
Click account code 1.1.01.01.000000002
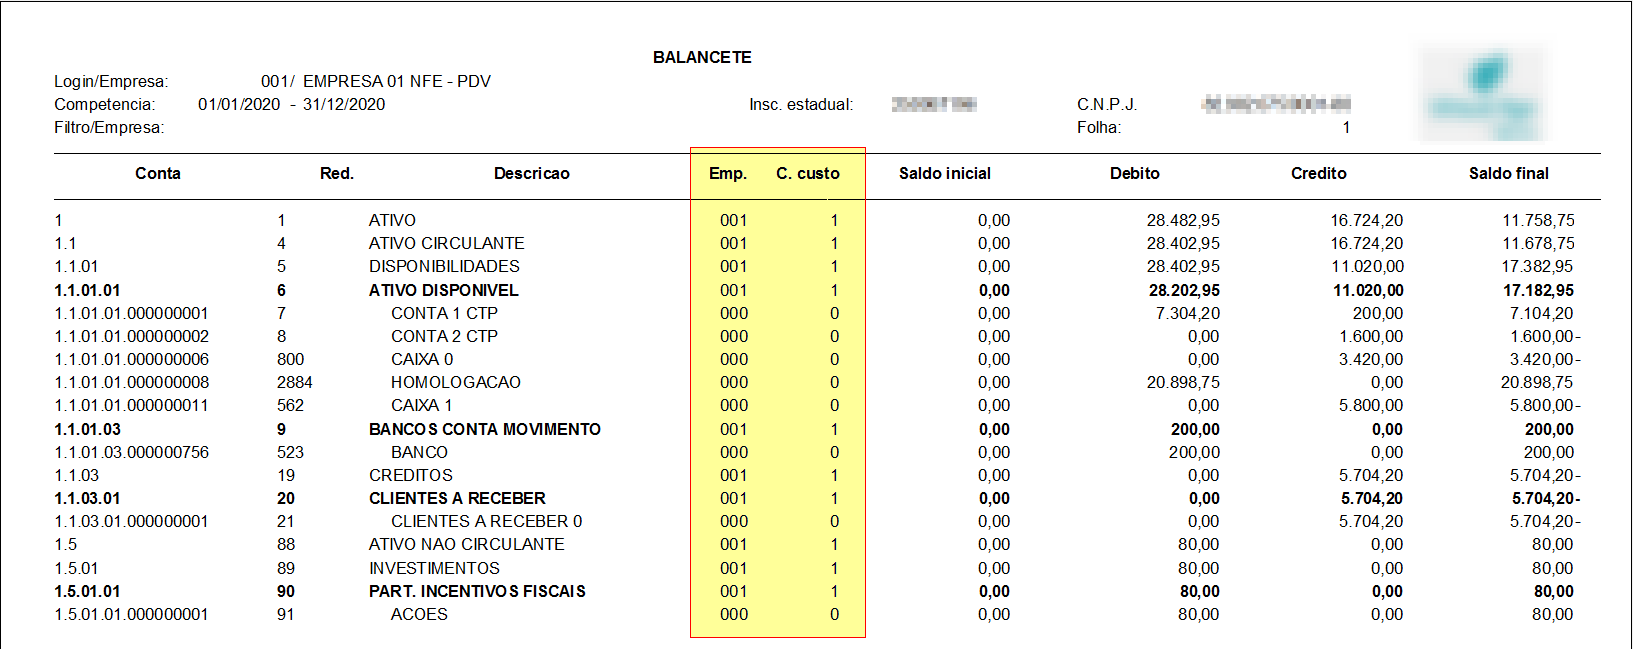132,336
